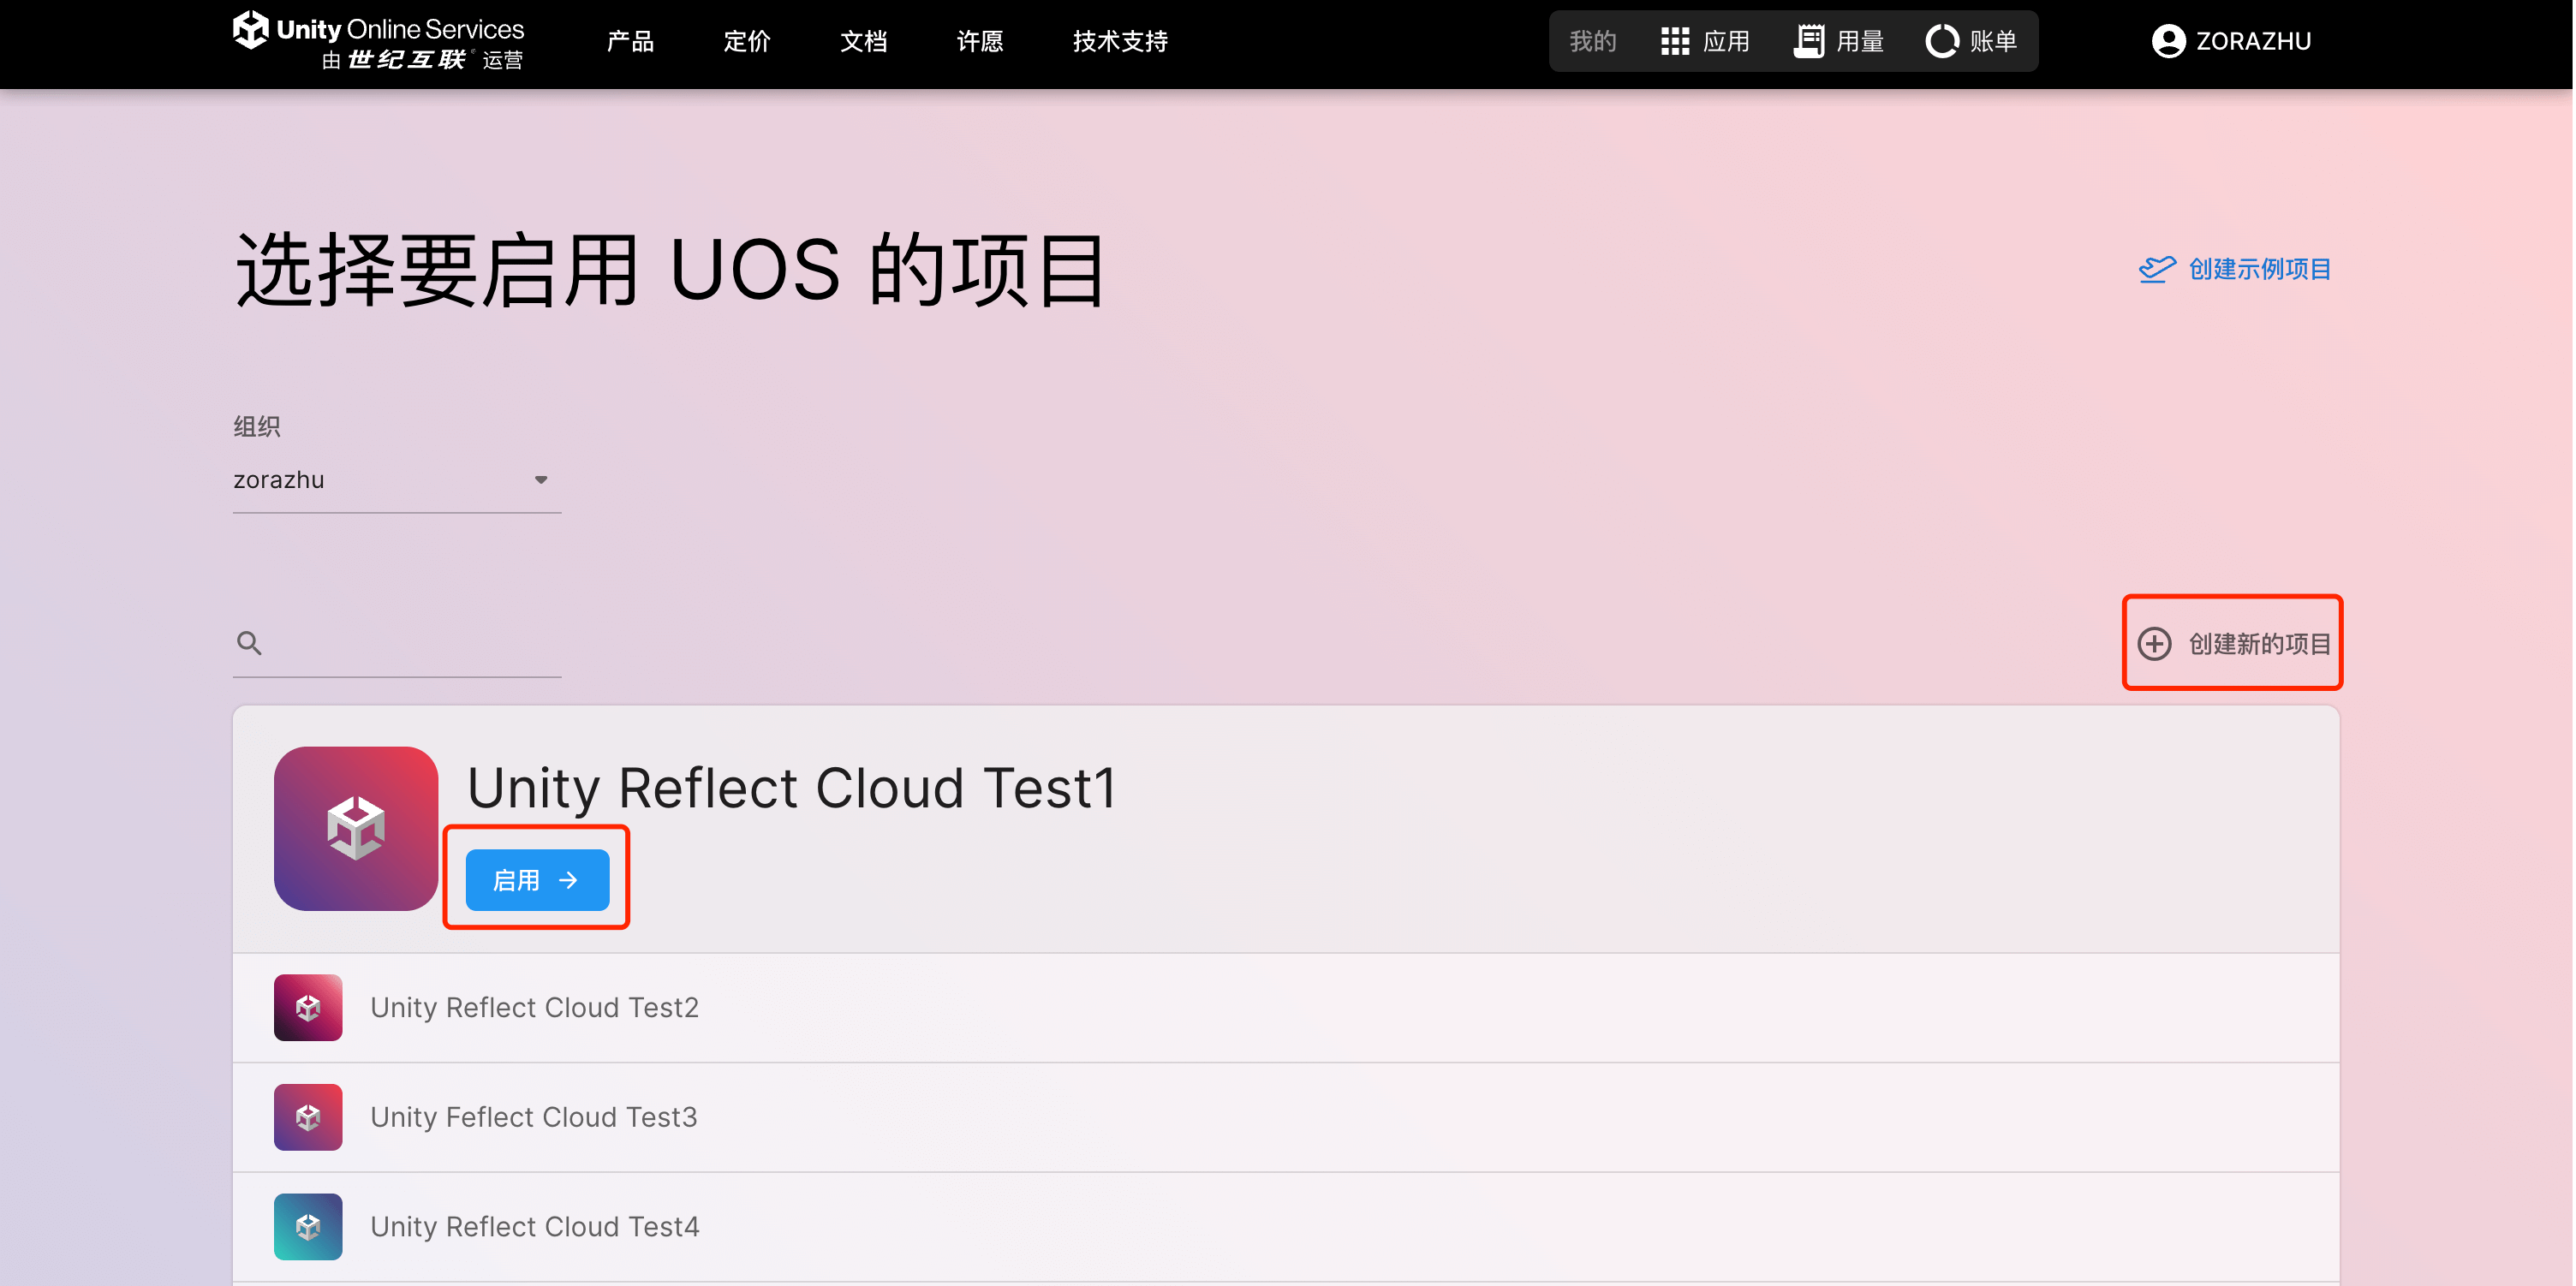Open the 产品 menu
2576x1286 pixels.
[630, 41]
